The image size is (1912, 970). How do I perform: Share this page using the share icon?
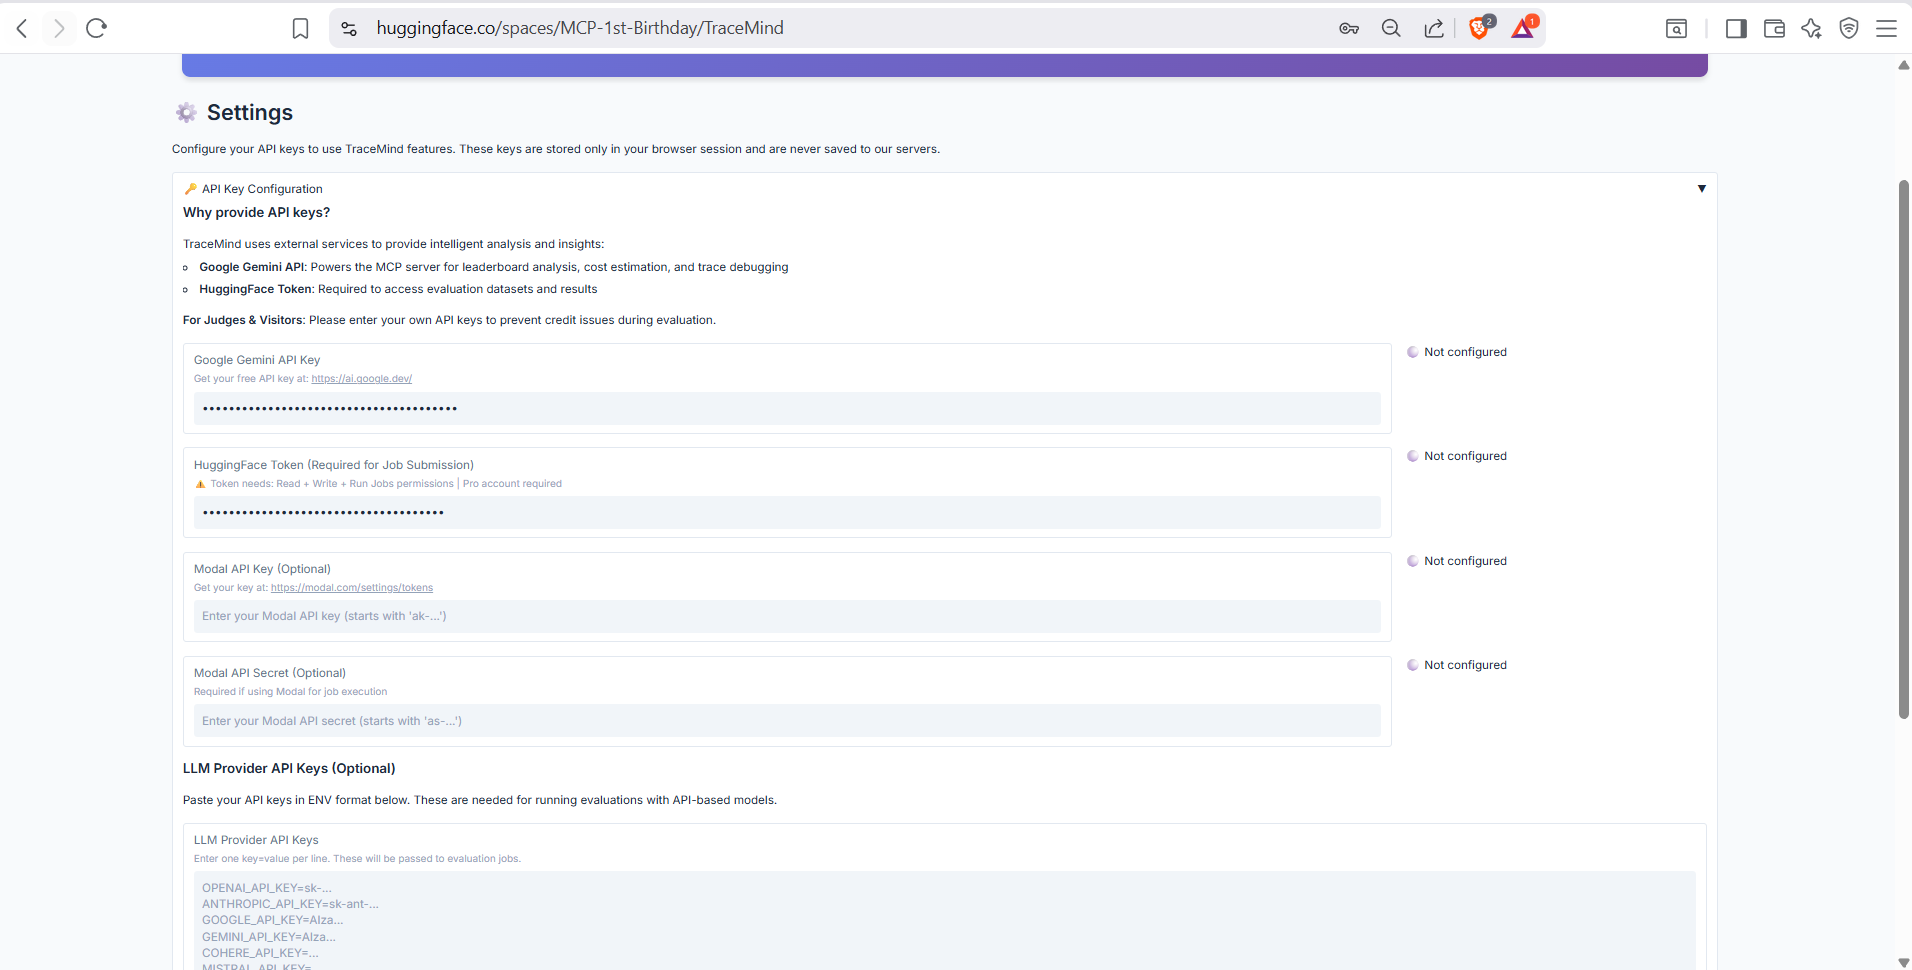pos(1434,29)
